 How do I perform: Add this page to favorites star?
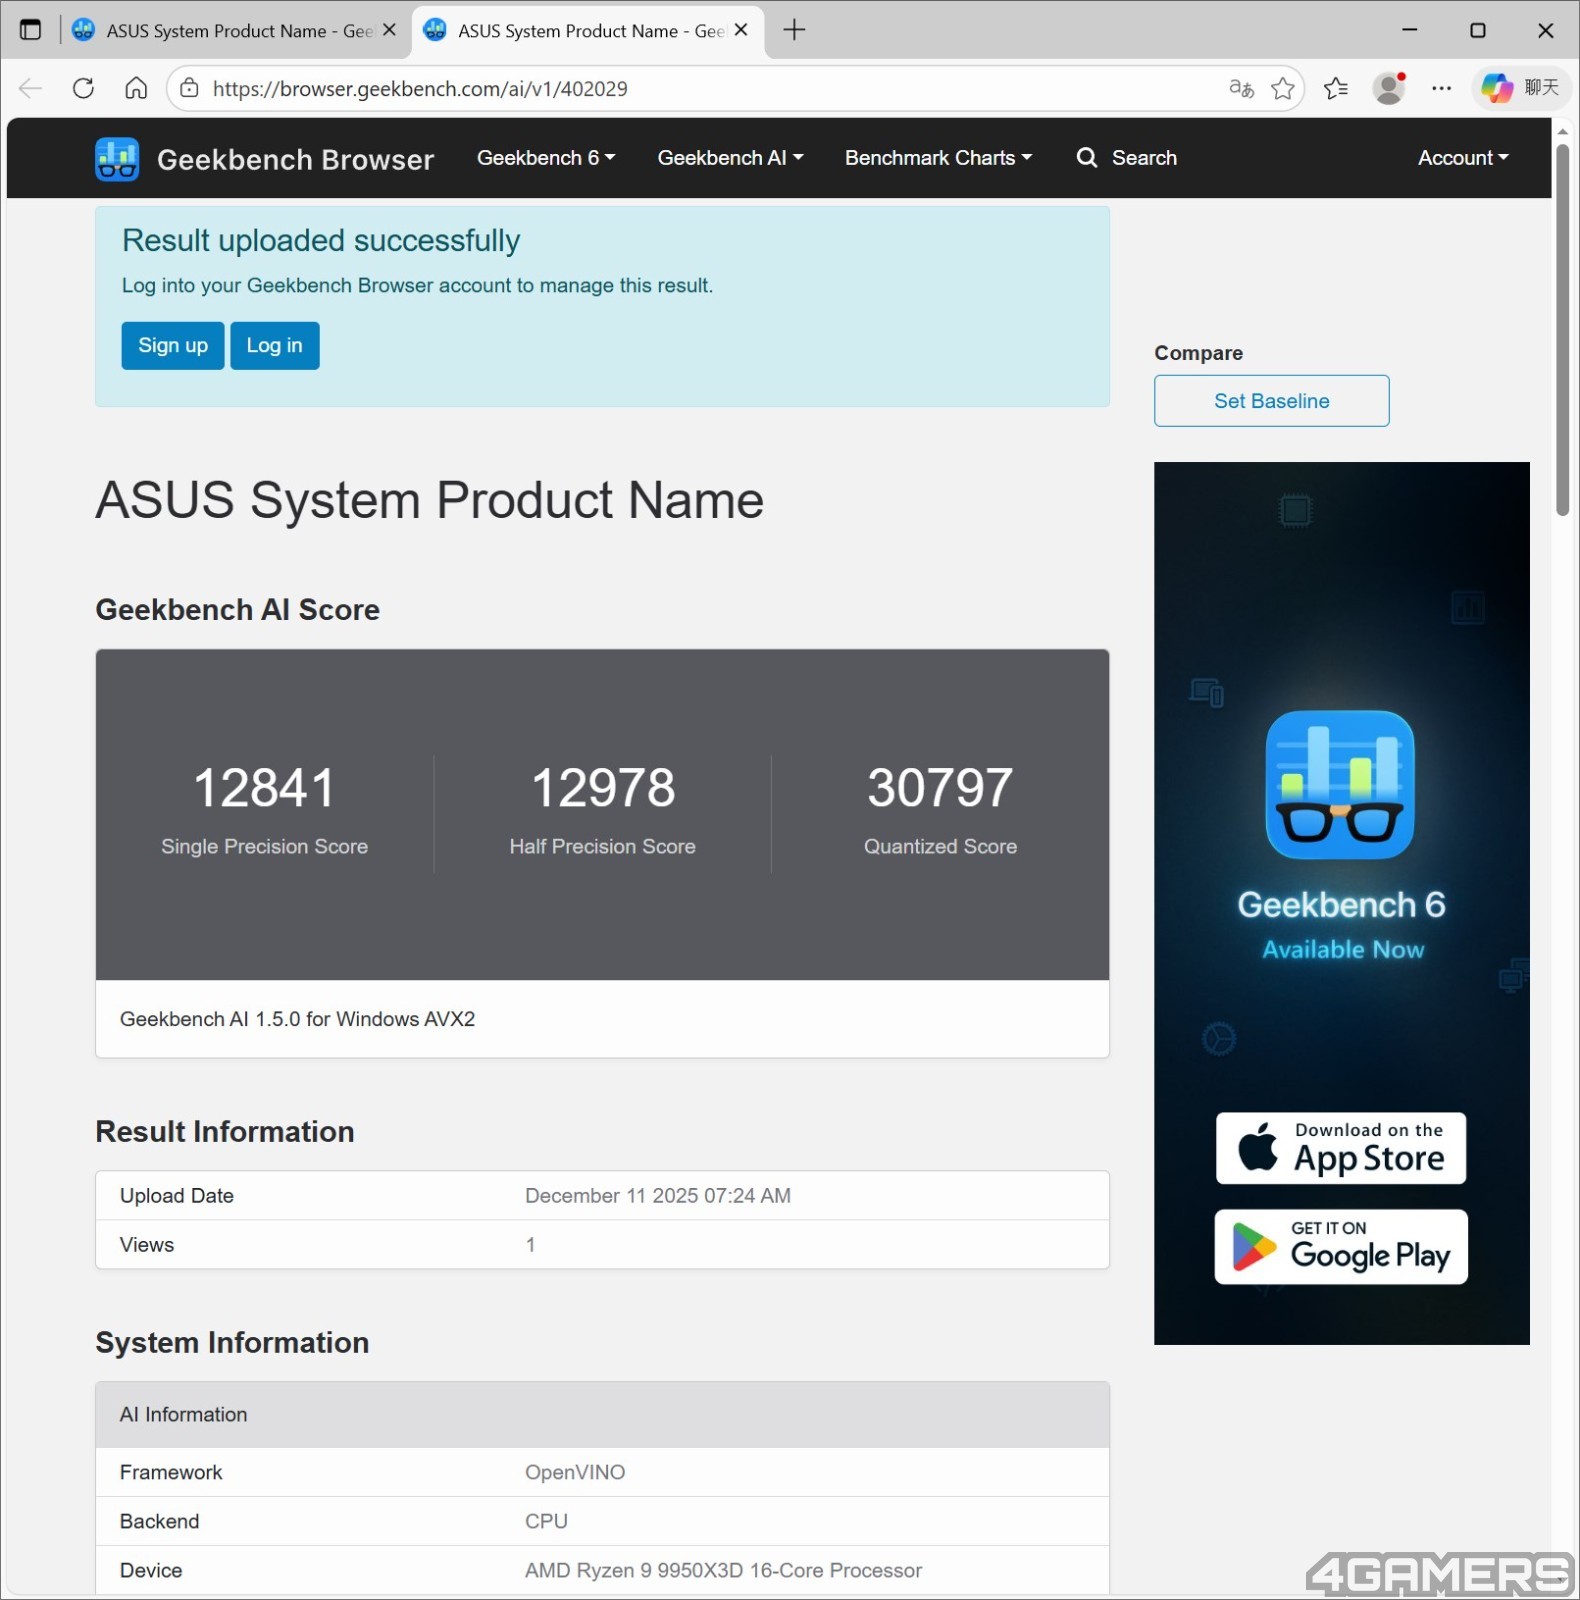(x=1283, y=88)
